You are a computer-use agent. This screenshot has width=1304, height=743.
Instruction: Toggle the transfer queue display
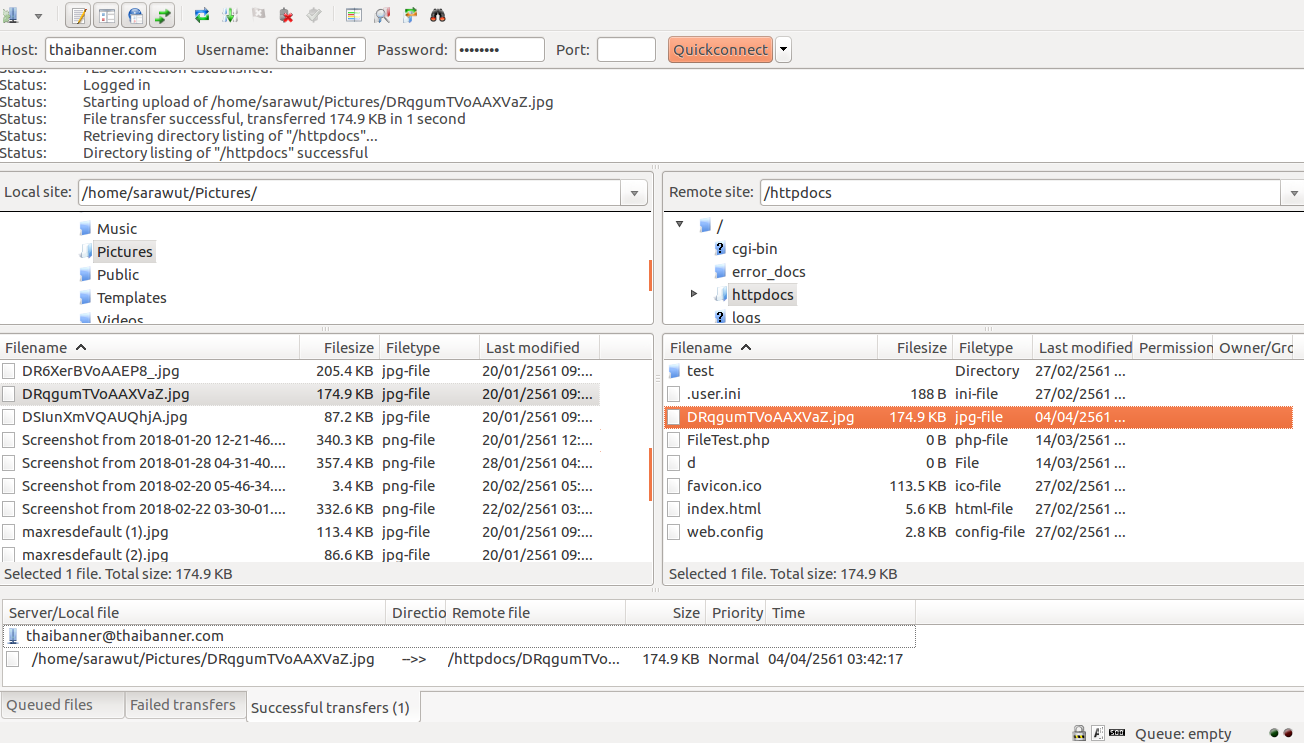click(162, 15)
